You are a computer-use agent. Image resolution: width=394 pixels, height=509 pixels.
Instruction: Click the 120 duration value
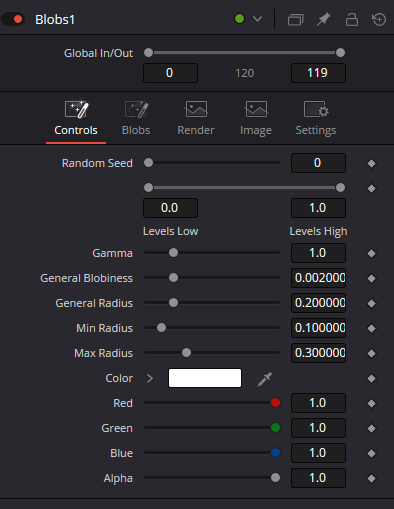point(245,73)
